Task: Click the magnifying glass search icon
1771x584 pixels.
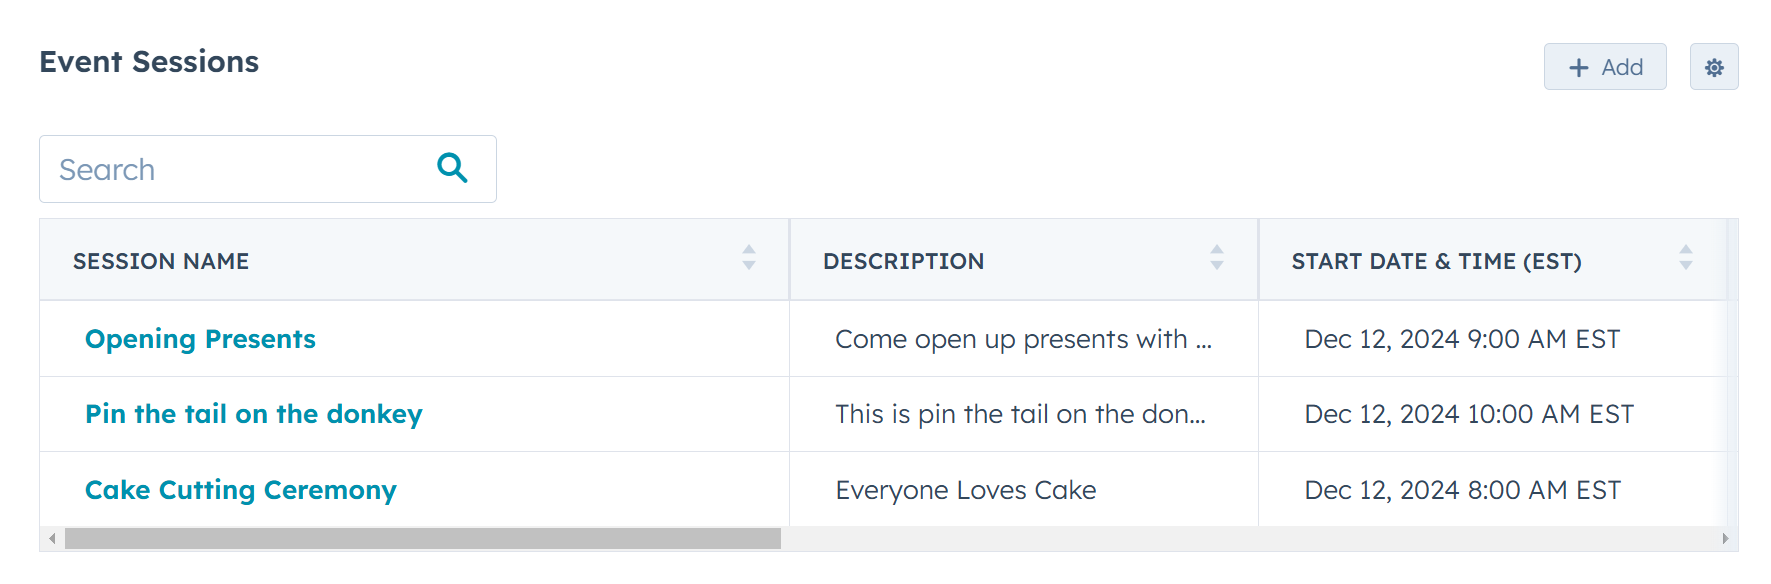Action: [x=452, y=168]
